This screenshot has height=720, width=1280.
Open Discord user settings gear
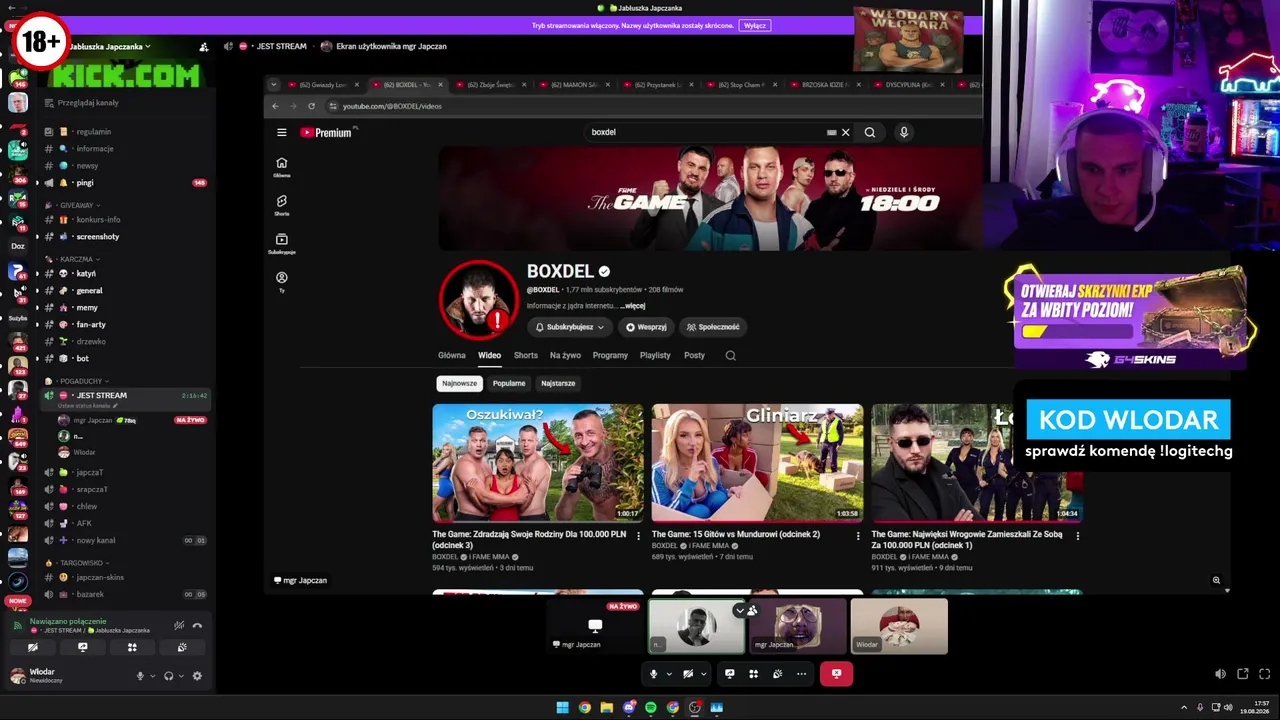tap(197, 676)
